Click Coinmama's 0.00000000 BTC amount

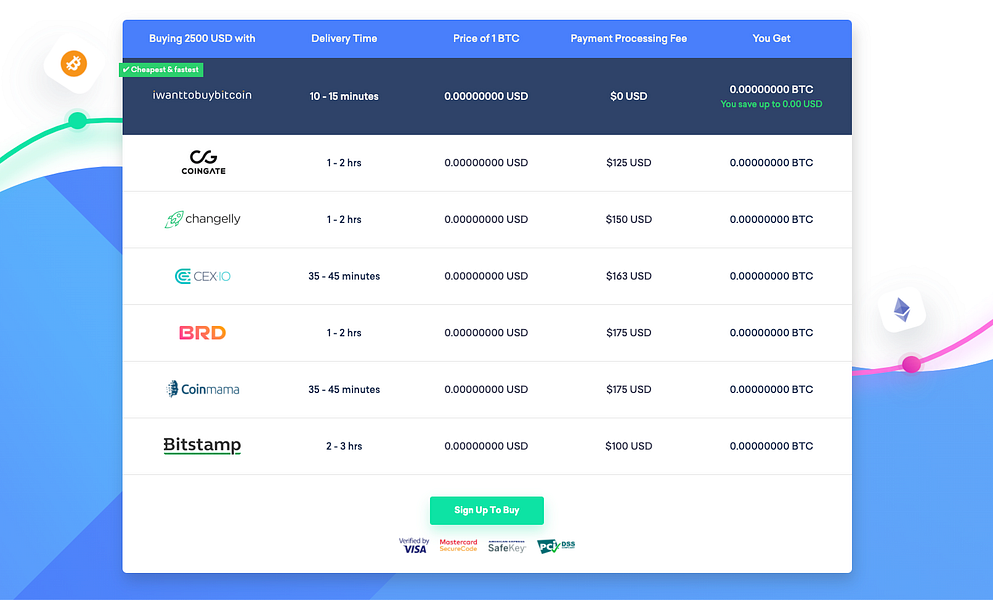pos(771,390)
